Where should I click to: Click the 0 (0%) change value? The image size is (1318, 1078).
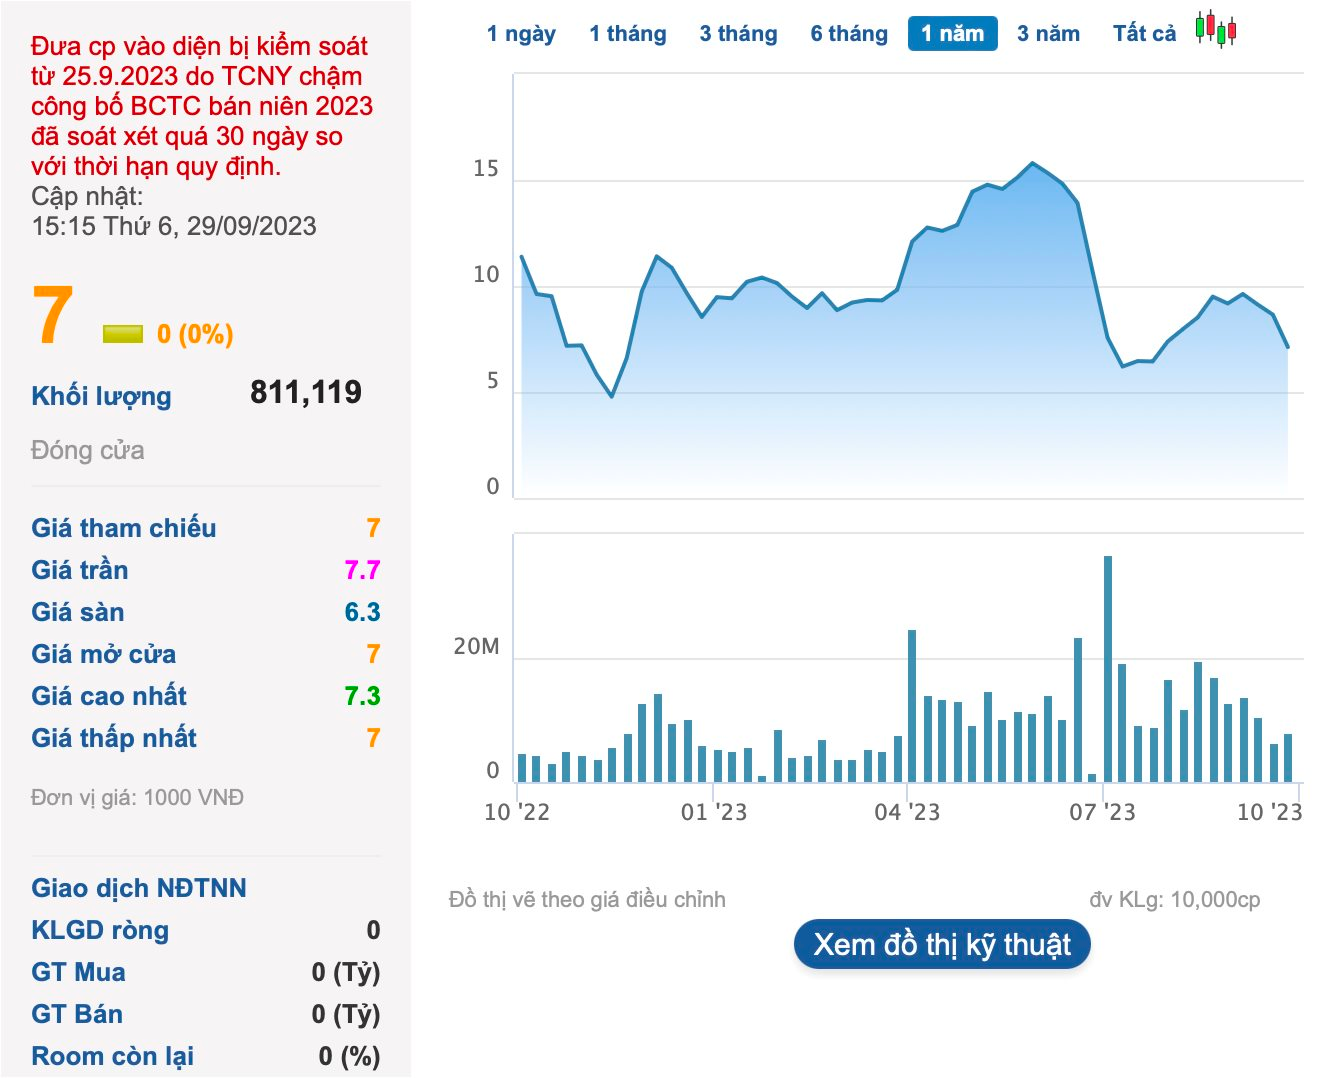coord(195,334)
